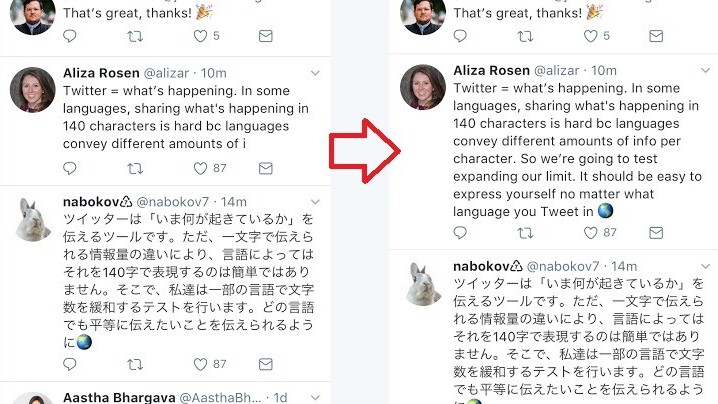
Task: Click Aliza Rosen's profile photo in right panel
Action: pyautogui.click(x=422, y=88)
